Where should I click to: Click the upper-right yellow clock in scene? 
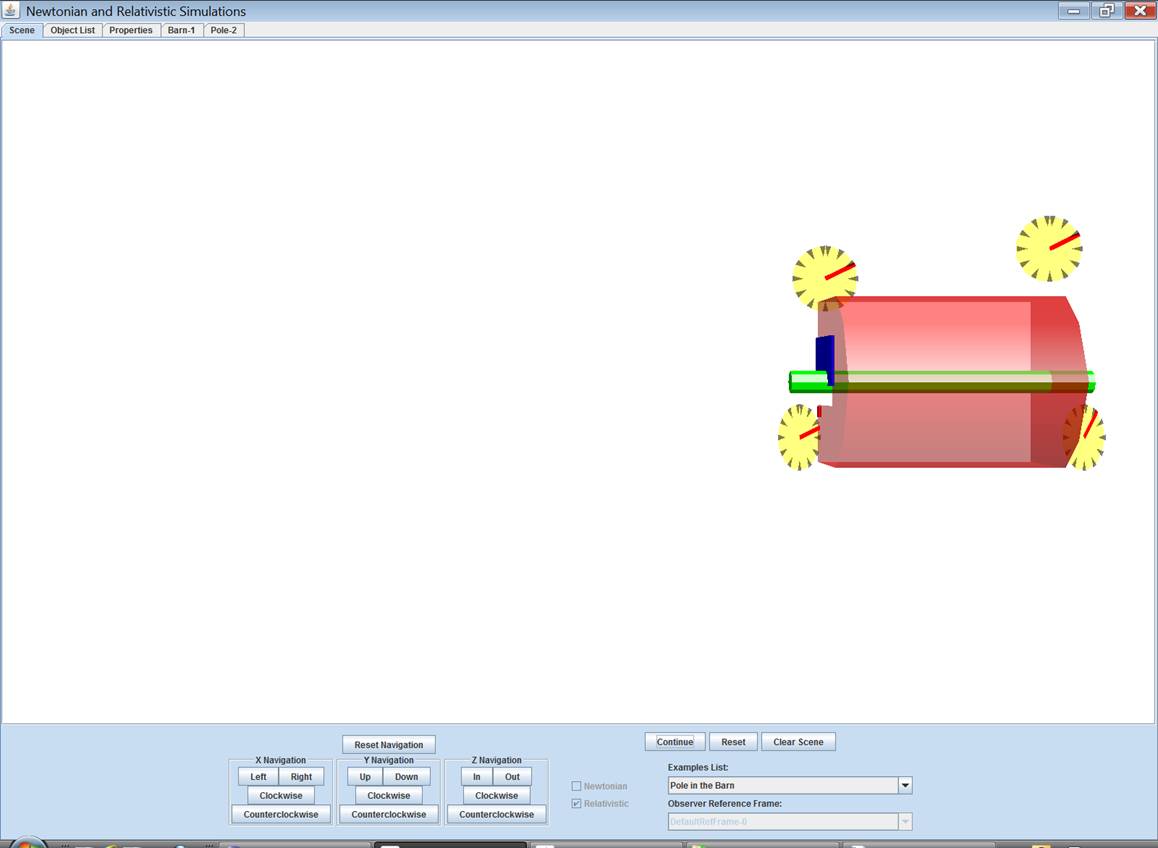(1049, 248)
